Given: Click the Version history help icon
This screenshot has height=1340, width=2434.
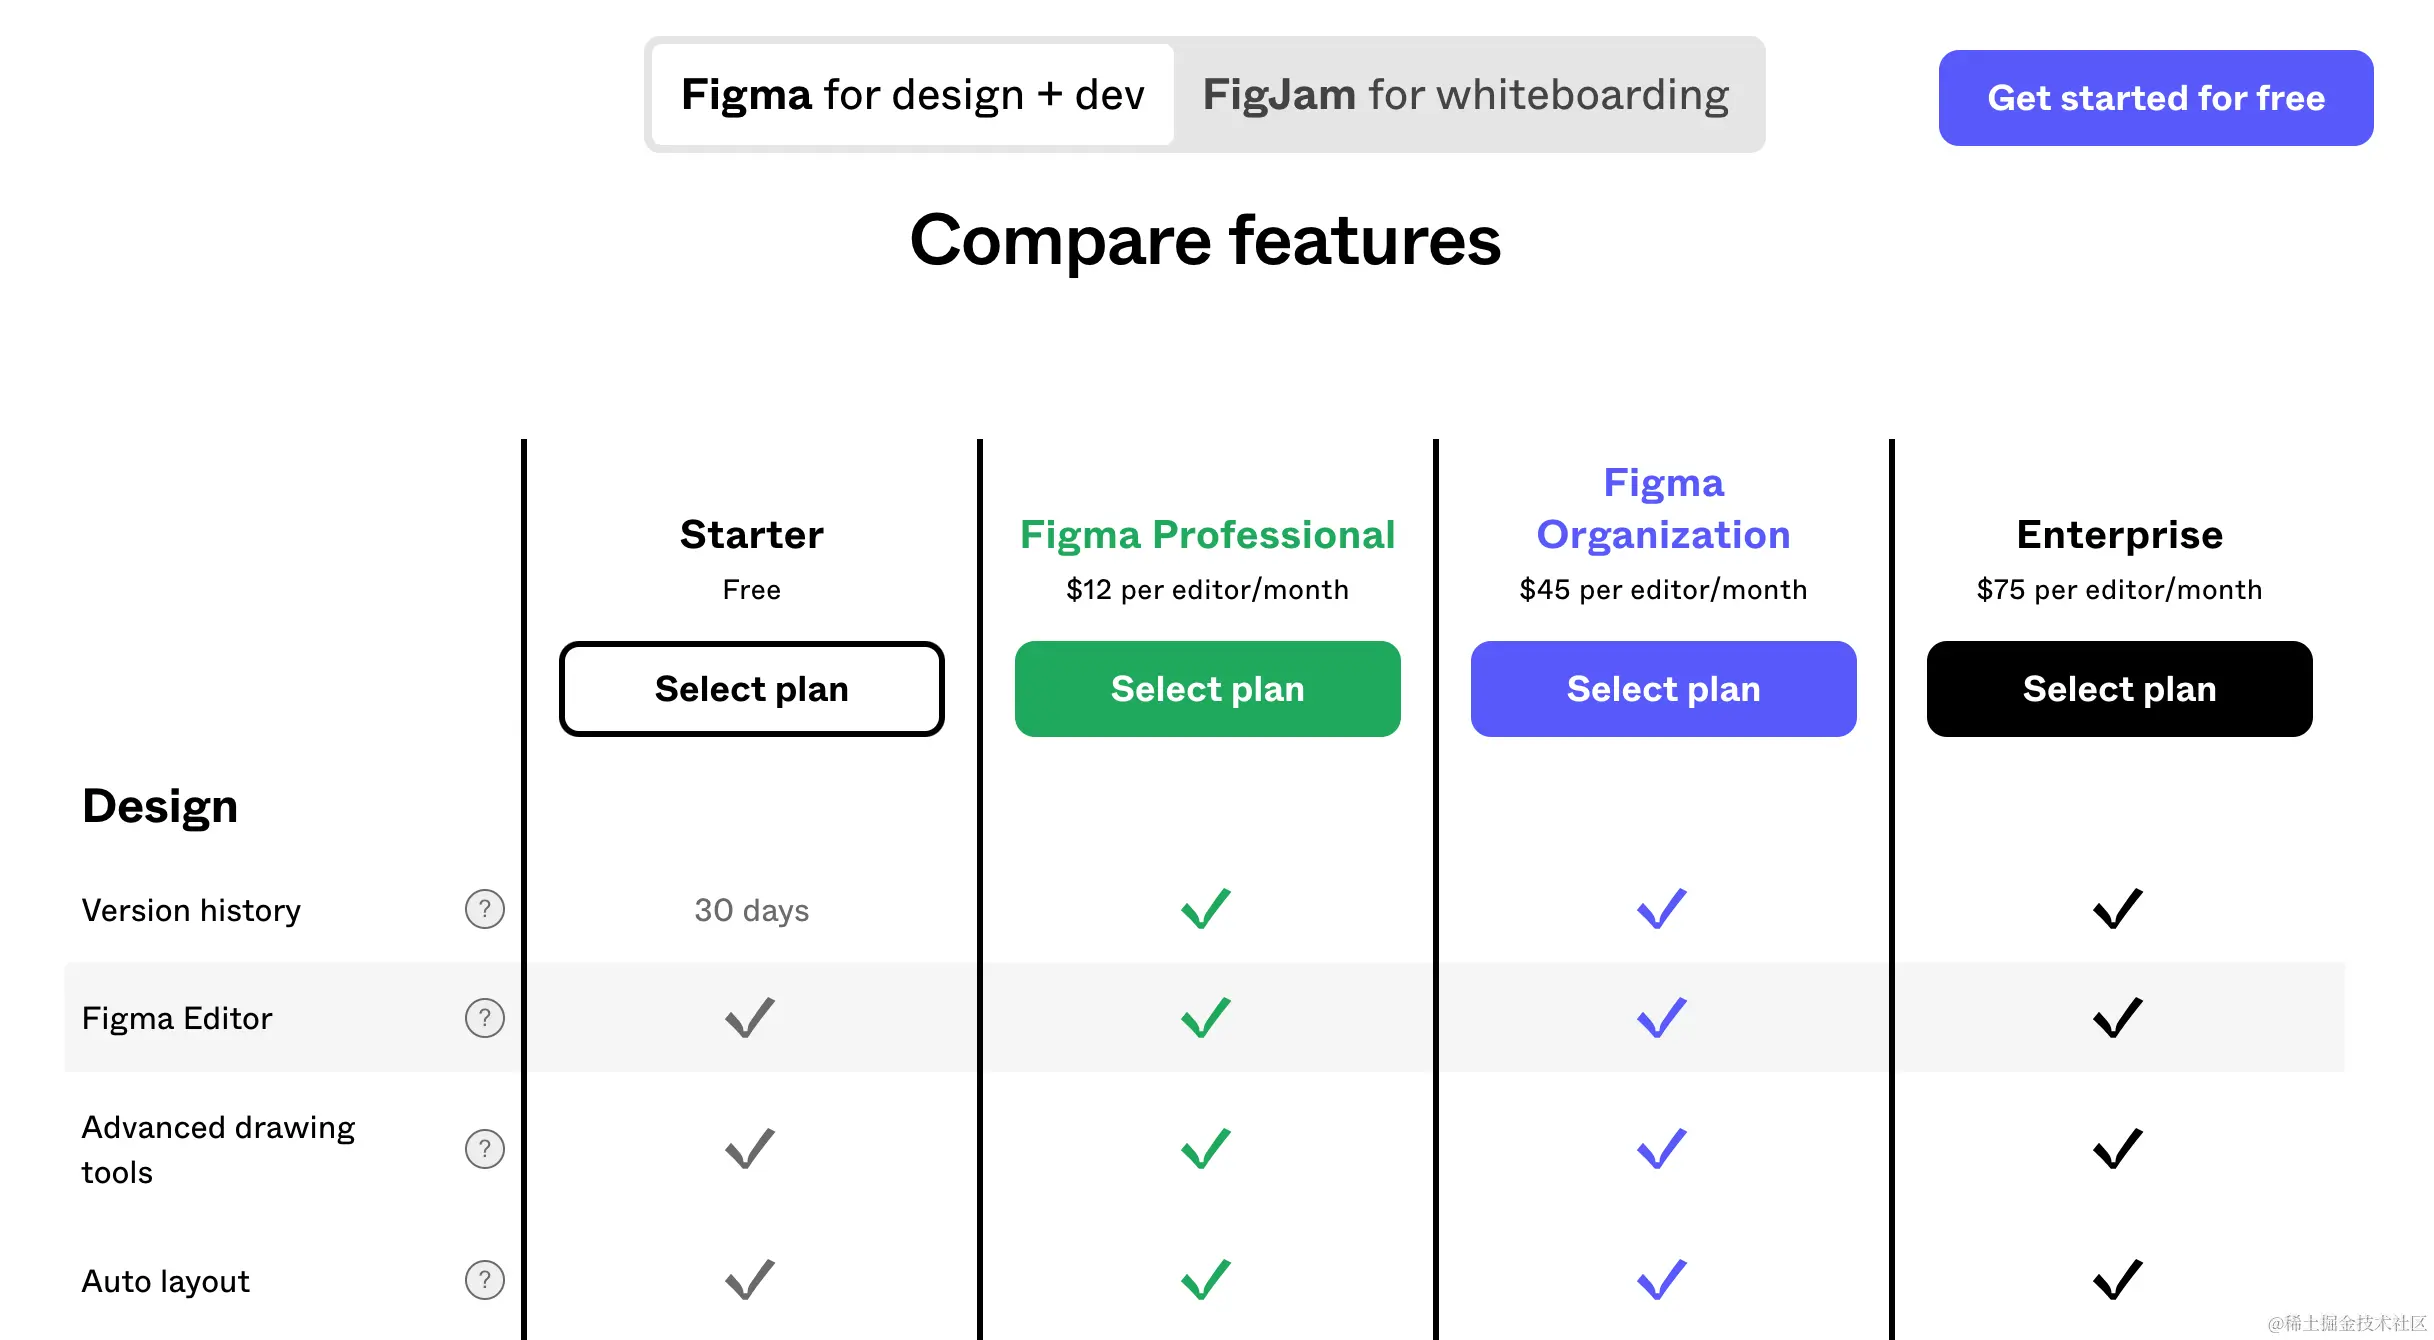Looking at the screenshot, I should point(484,909).
